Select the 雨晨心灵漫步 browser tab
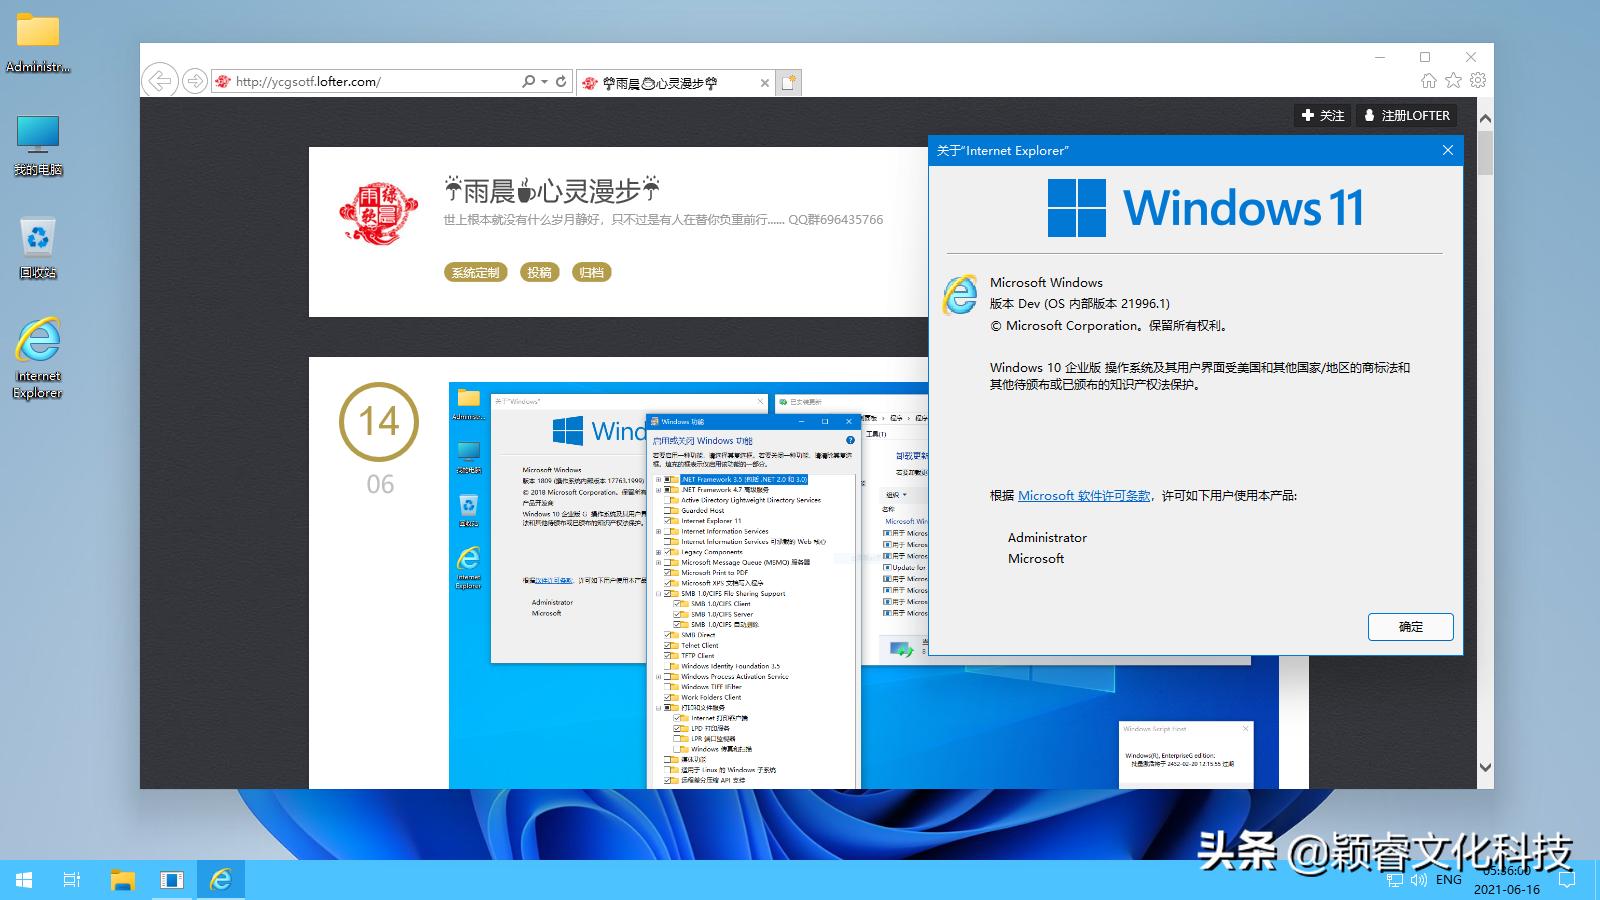Image resolution: width=1600 pixels, height=900 pixels. [656, 83]
